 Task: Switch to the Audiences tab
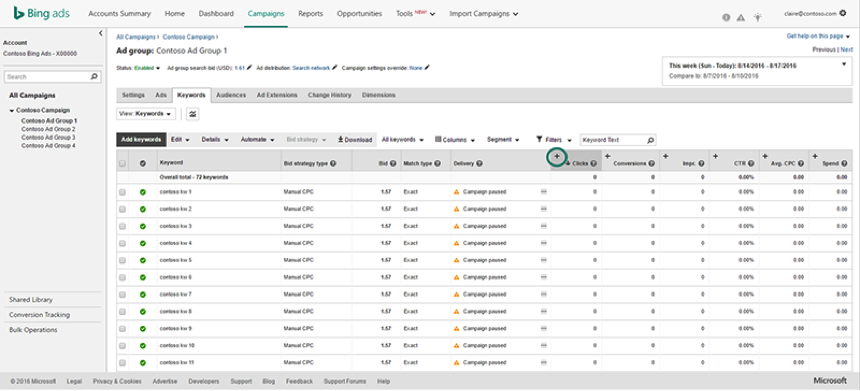pos(231,95)
